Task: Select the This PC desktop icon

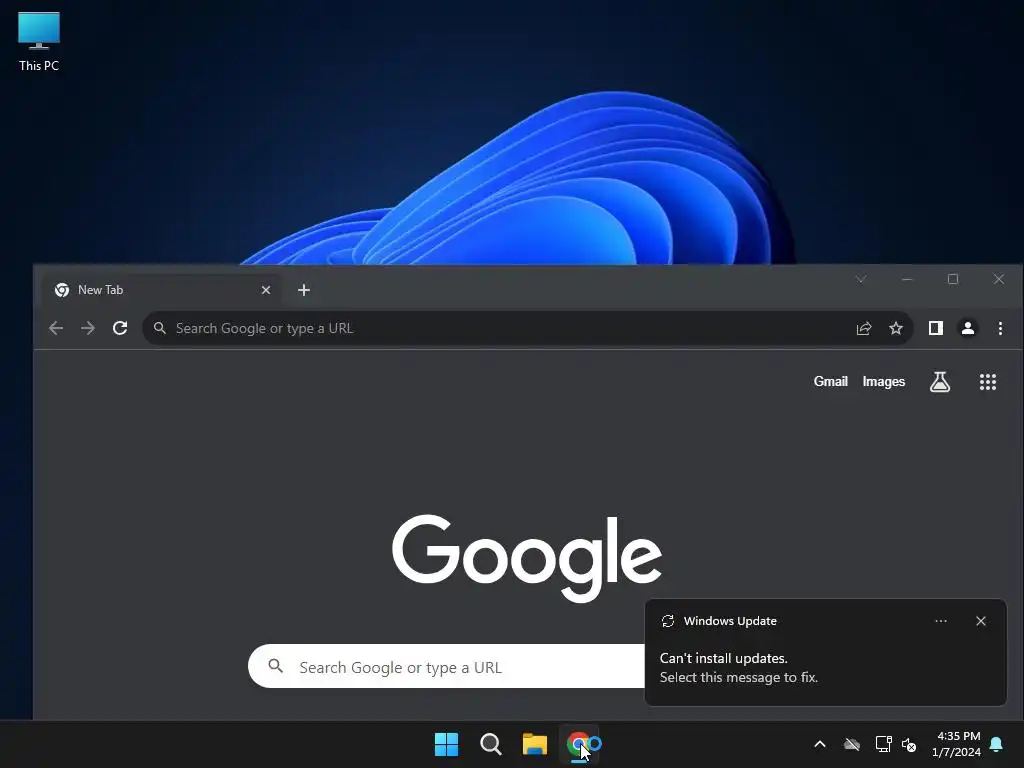Action: (39, 42)
